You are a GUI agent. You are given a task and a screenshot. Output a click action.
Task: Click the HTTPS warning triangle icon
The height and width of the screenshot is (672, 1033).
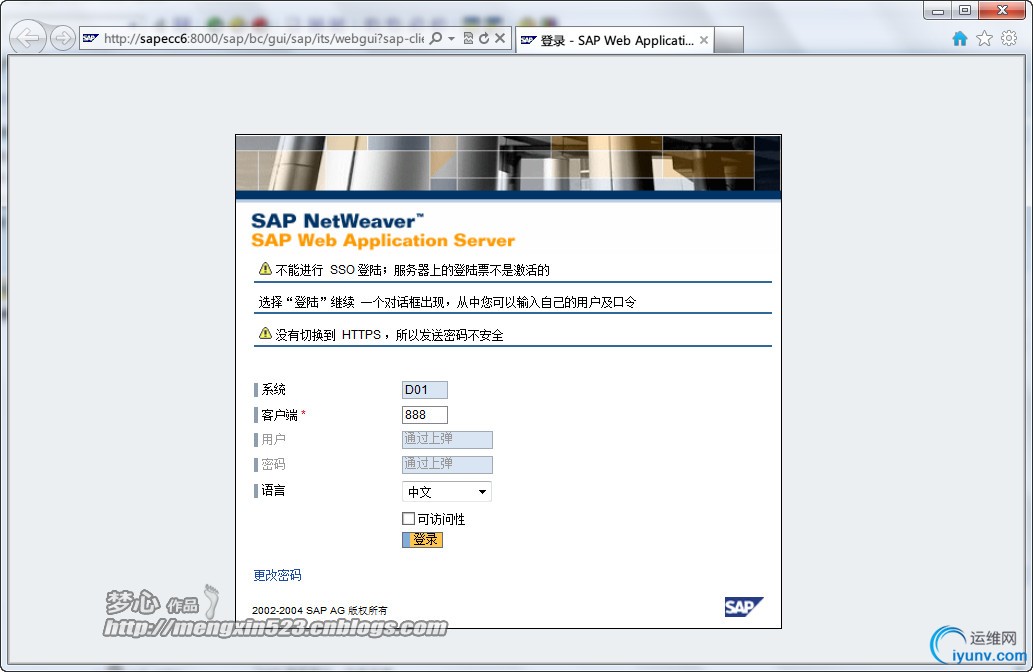click(265, 333)
